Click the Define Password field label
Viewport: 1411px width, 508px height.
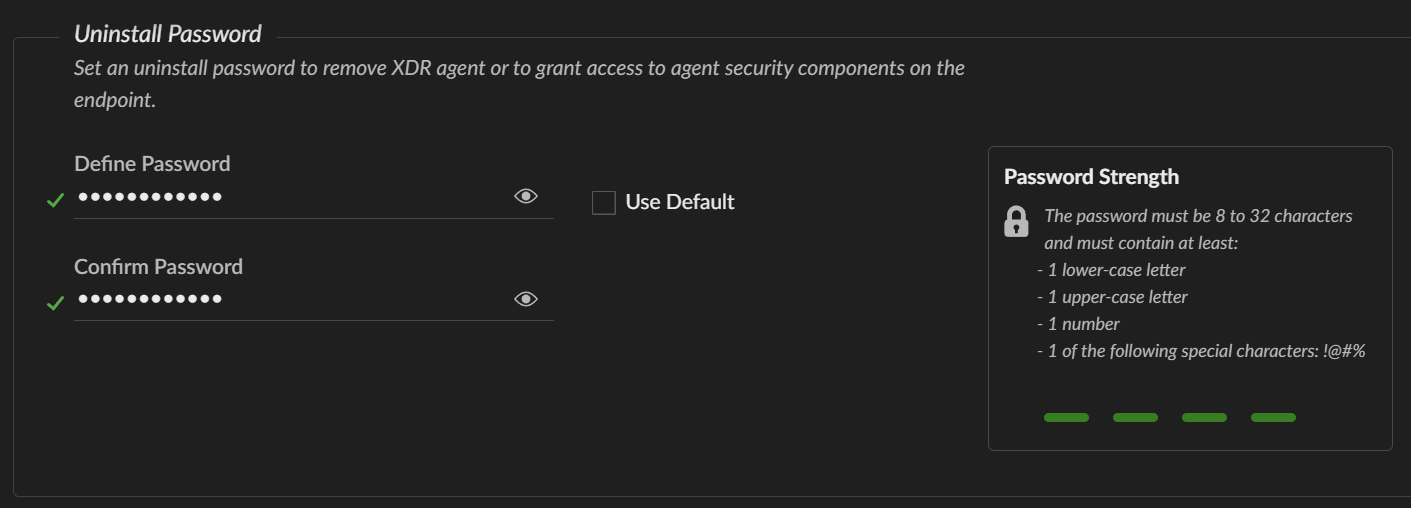click(x=152, y=164)
